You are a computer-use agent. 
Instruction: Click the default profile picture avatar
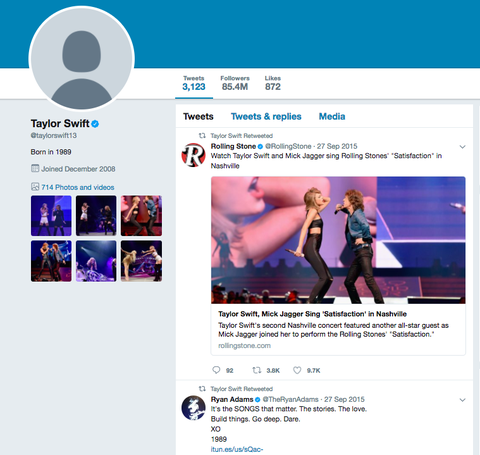coord(82,58)
